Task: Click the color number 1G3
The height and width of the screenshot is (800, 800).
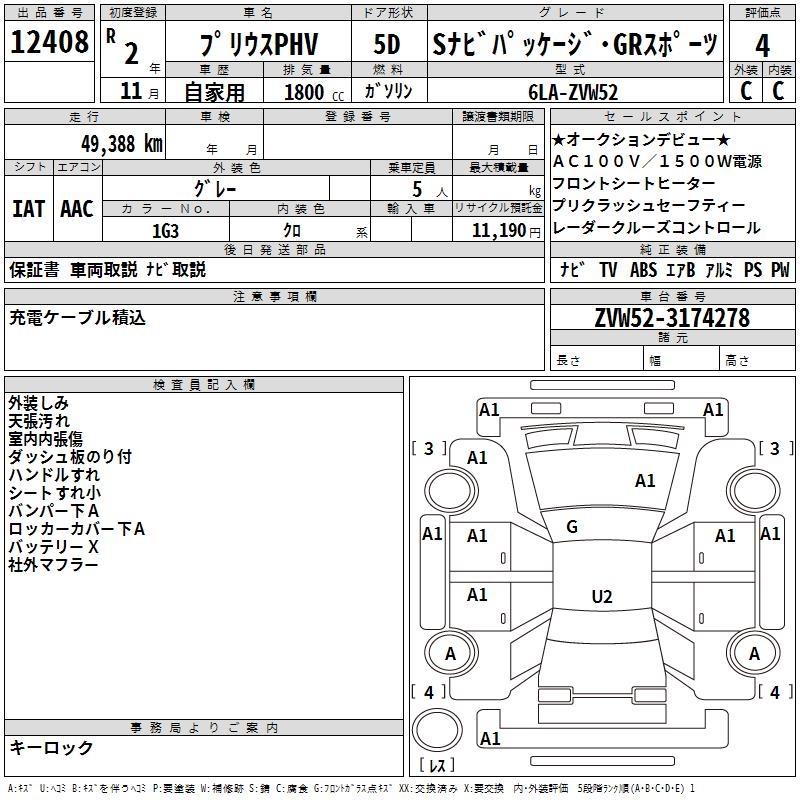Action: click(165, 229)
